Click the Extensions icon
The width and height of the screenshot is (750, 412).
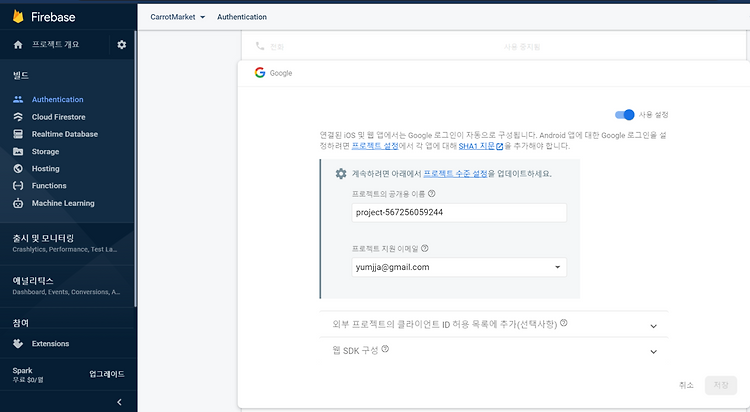(x=18, y=344)
